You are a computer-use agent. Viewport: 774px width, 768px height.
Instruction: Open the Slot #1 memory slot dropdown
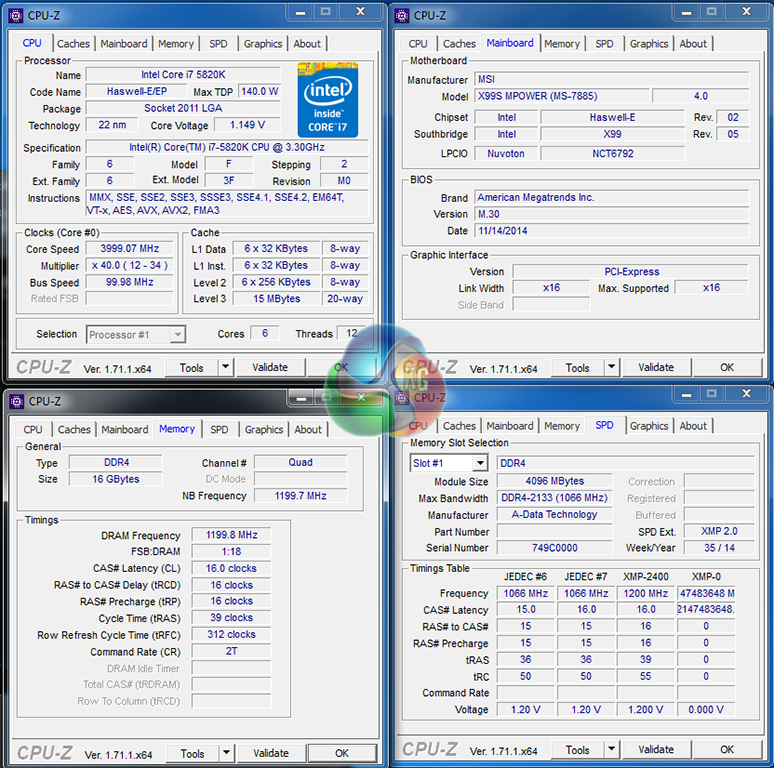pyautogui.click(x=480, y=463)
